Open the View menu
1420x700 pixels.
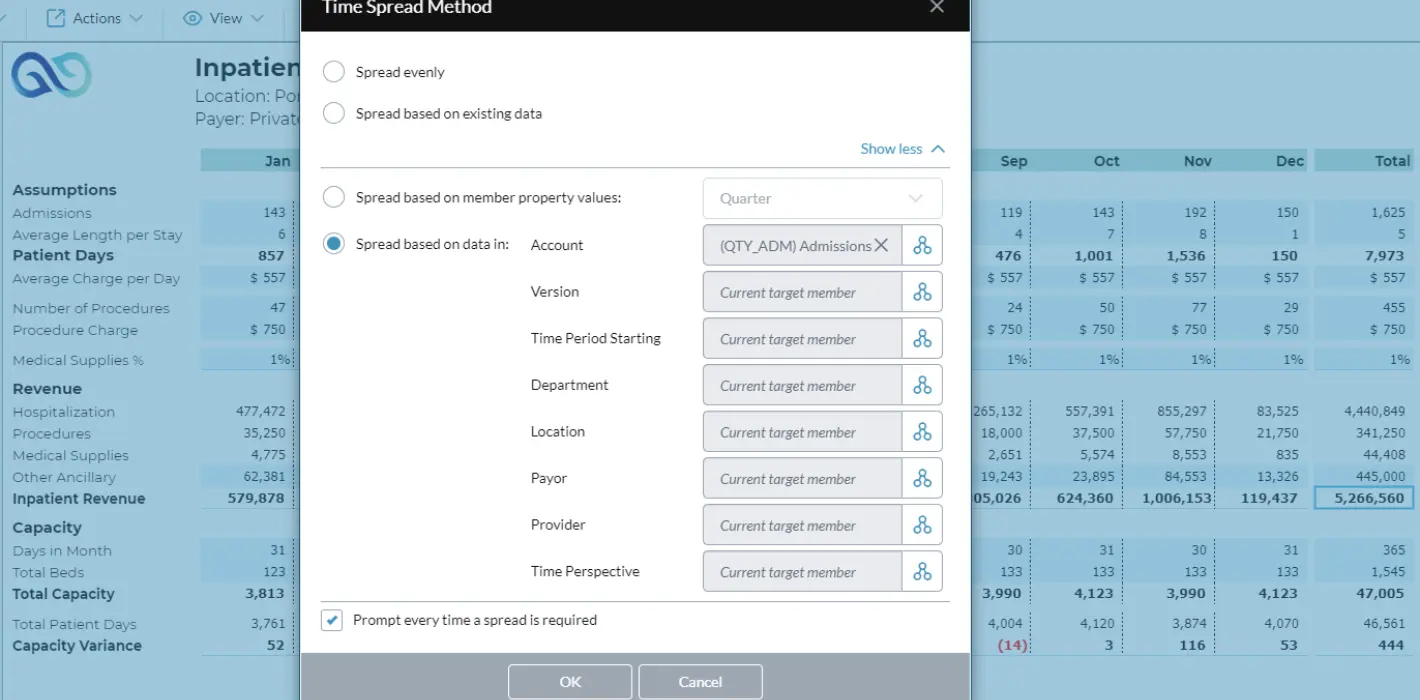(x=224, y=18)
